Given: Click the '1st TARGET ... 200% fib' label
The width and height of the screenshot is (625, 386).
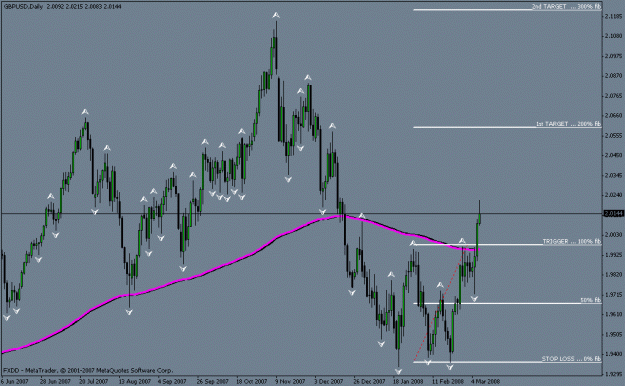Looking at the screenshot, I should coord(568,124).
